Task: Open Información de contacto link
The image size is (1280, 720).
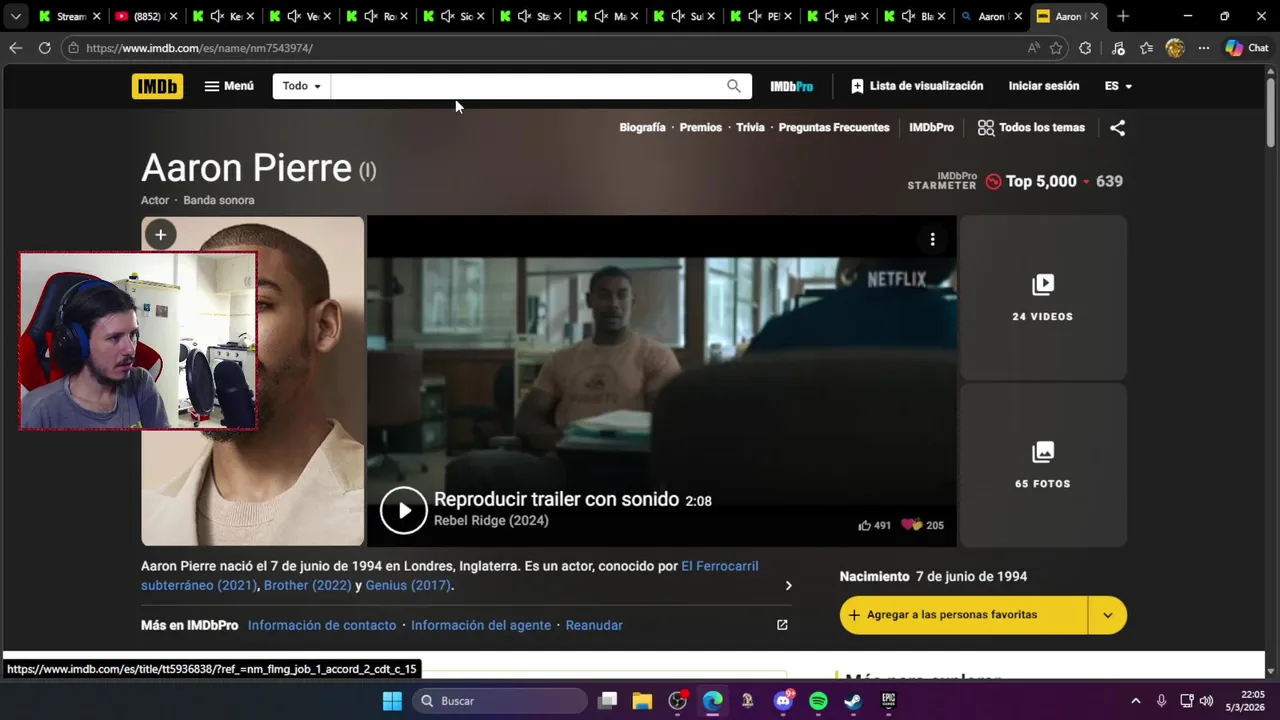Action: 322,625
